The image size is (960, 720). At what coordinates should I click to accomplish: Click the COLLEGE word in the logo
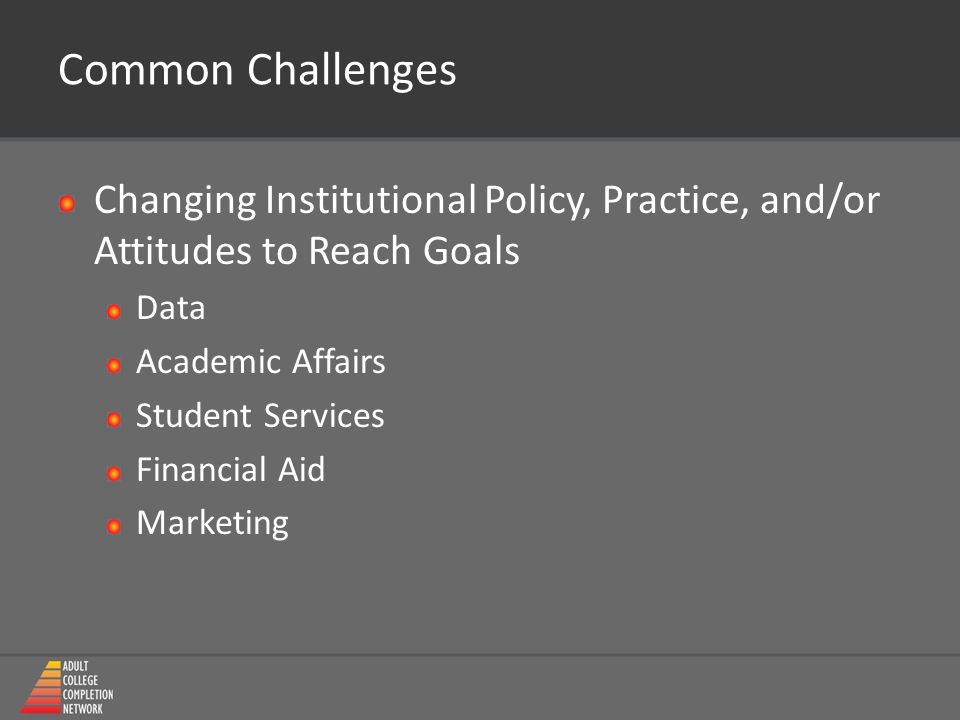pos(80,680)
